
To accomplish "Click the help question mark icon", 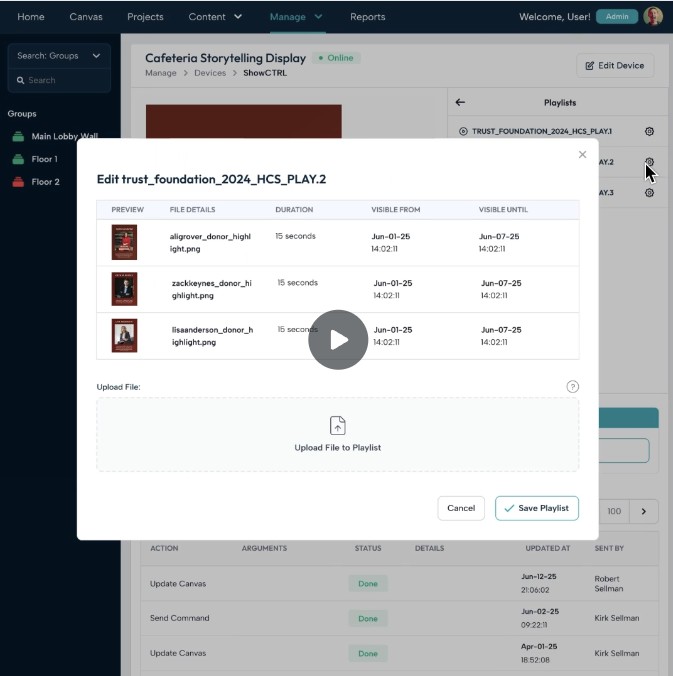I will pyautogui.click(x=572, y=387).
